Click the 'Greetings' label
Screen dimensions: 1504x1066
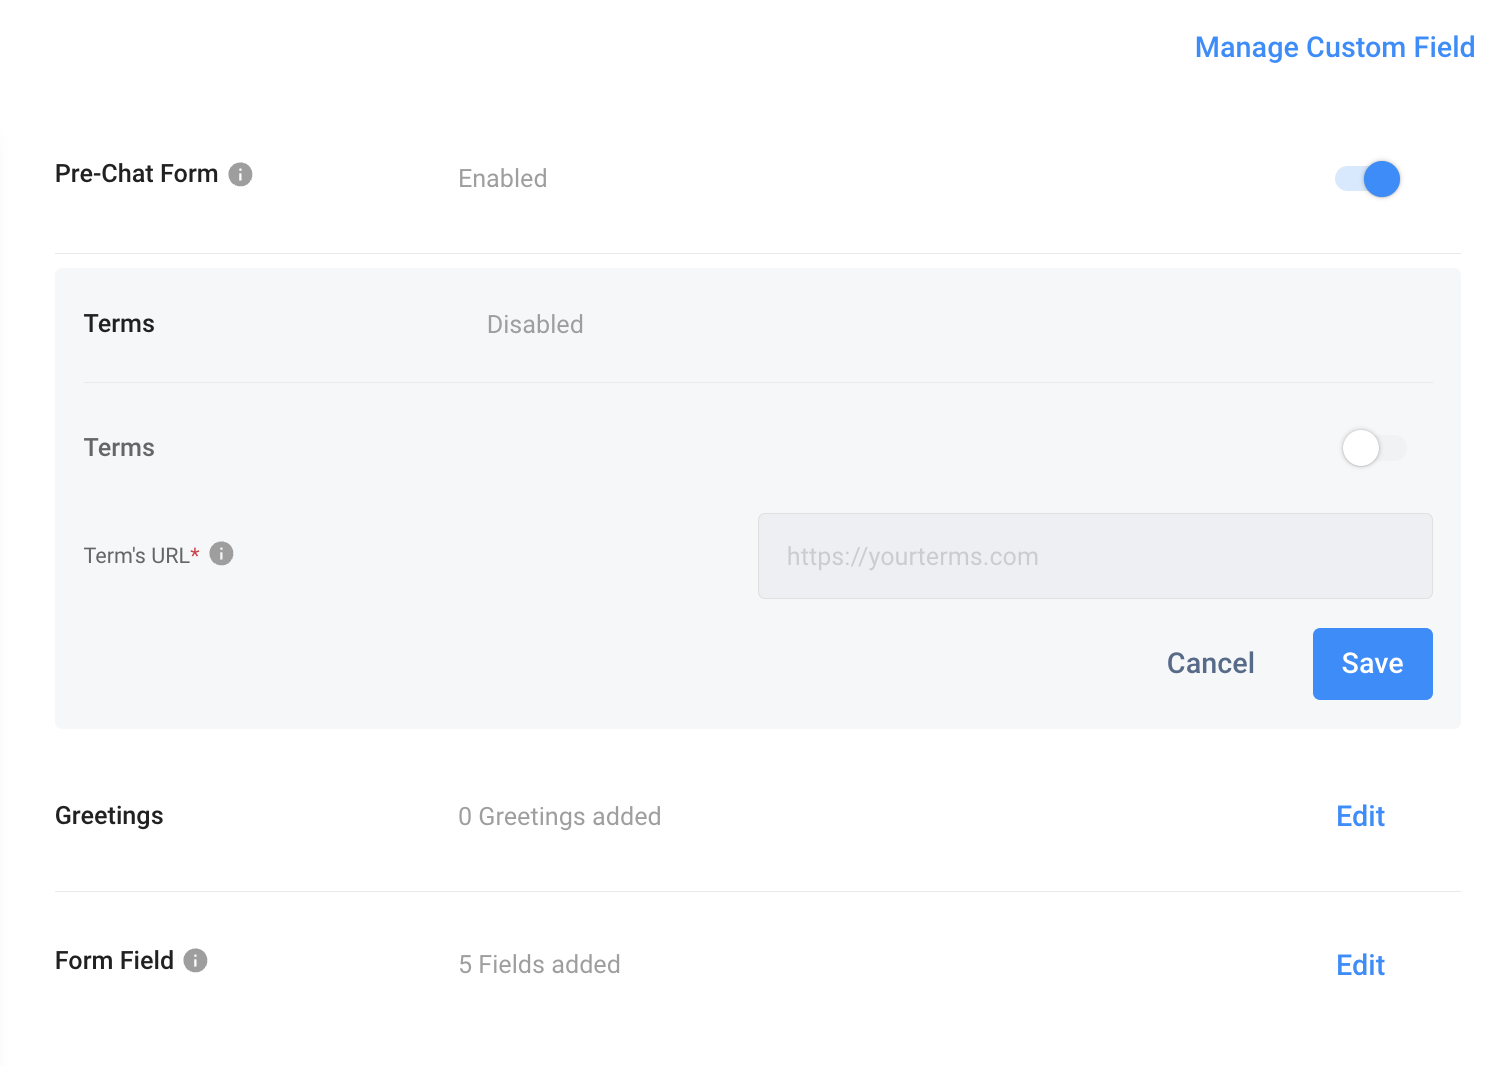(x=109, y=816)
